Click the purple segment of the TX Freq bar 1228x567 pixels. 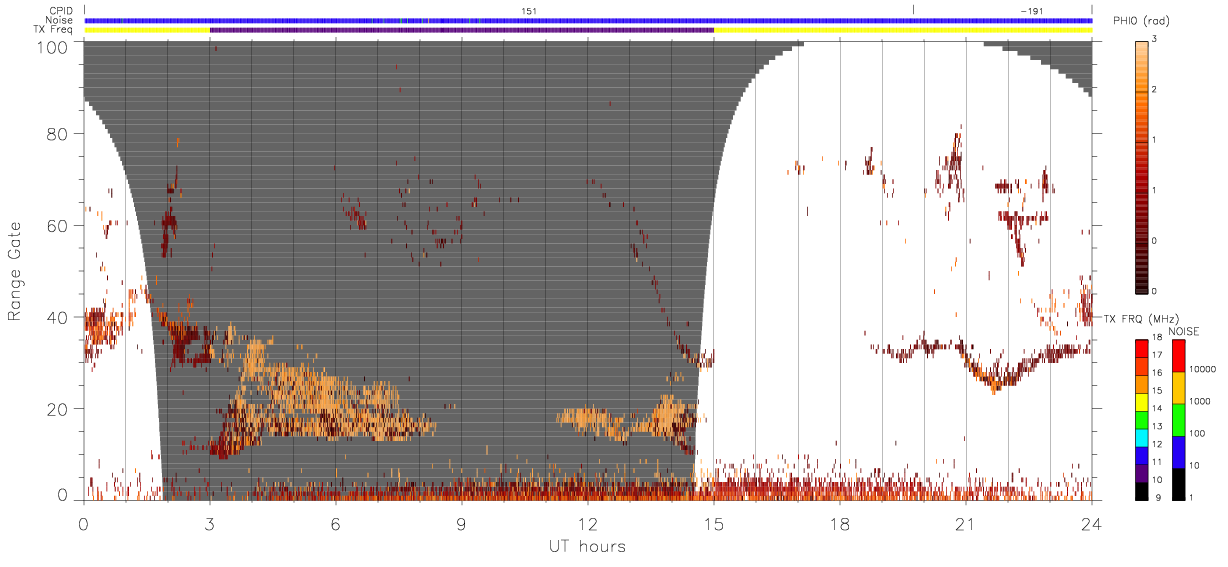click(461, 30)
